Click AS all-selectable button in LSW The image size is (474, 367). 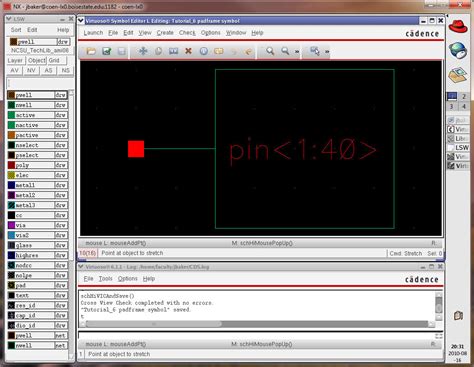(x=48, y=70)
